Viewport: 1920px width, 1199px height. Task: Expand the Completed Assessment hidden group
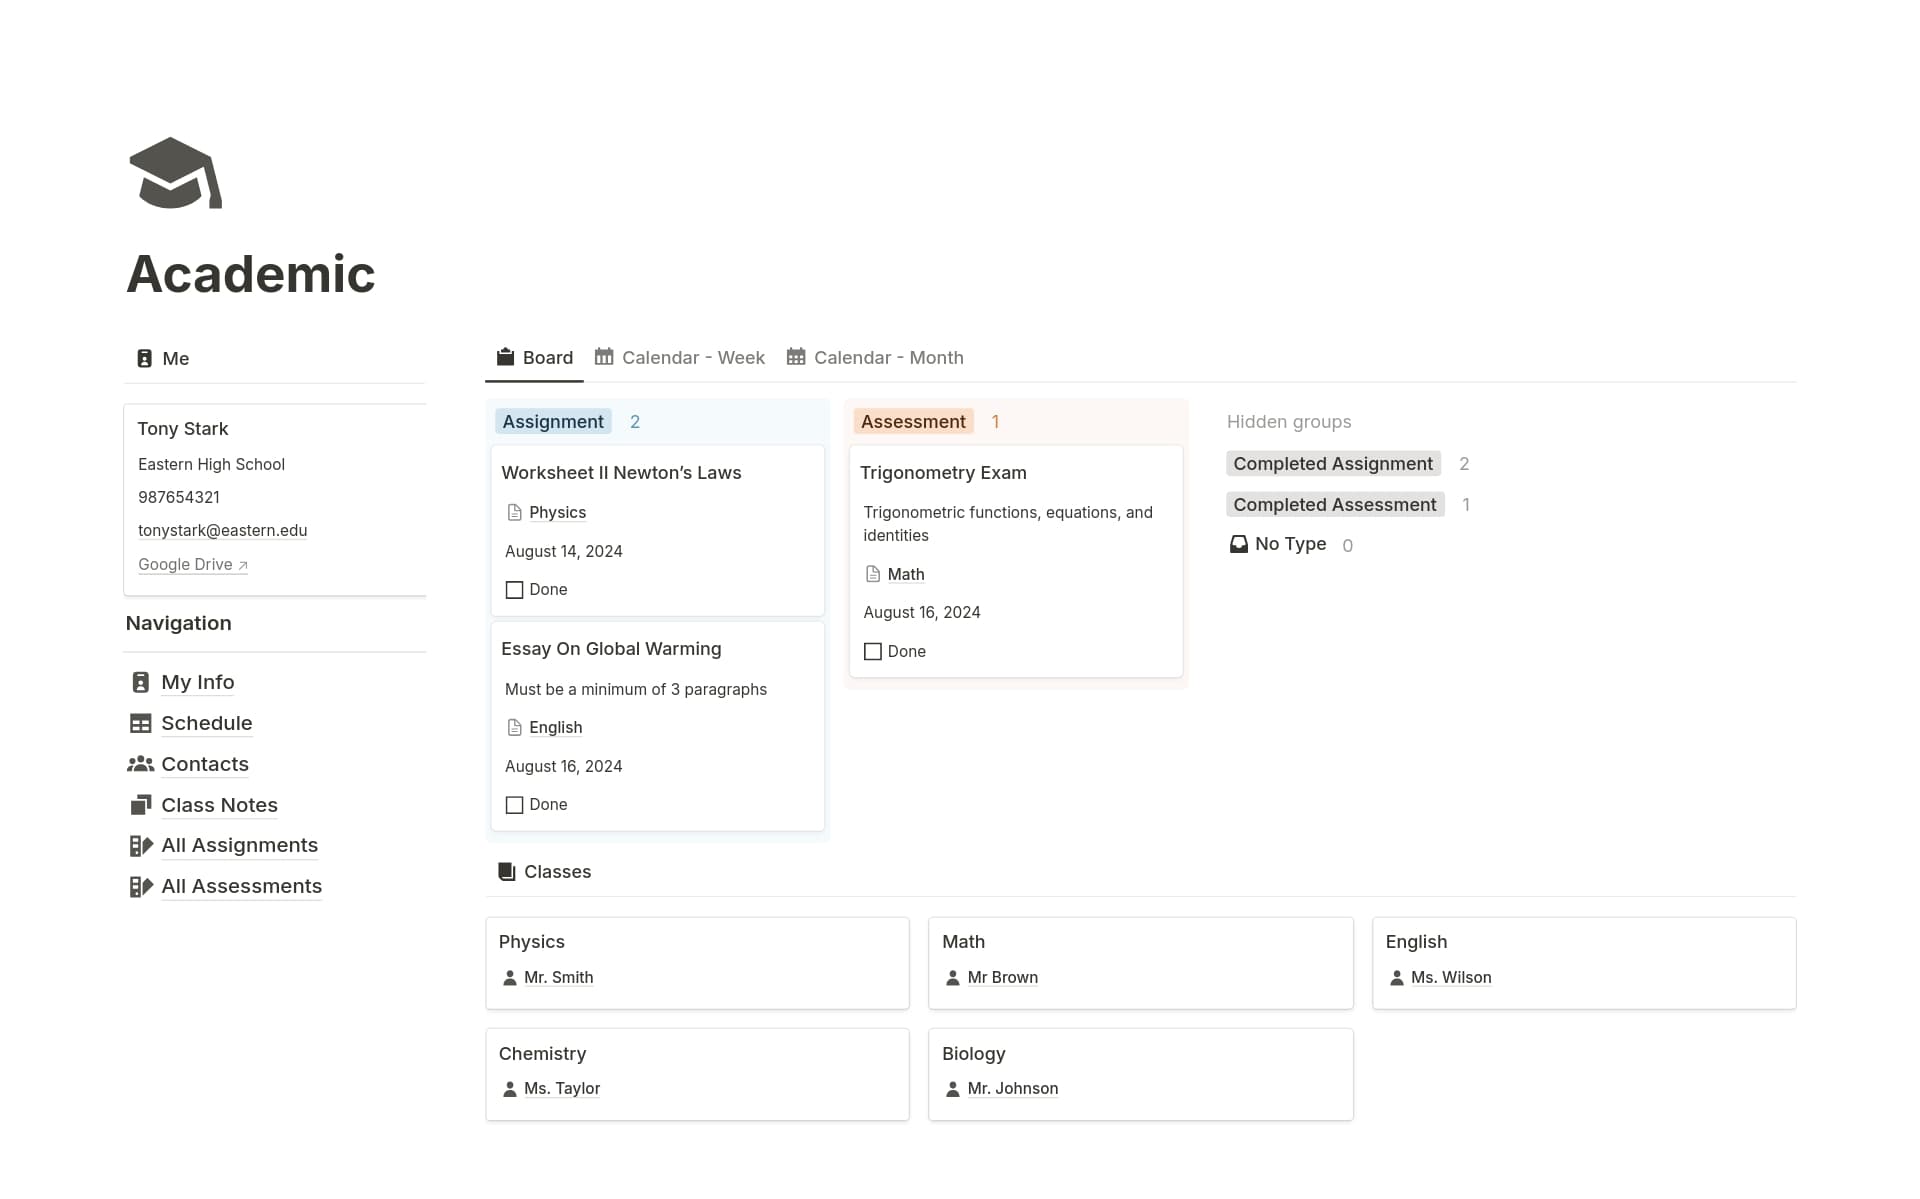pos(1334,505)
